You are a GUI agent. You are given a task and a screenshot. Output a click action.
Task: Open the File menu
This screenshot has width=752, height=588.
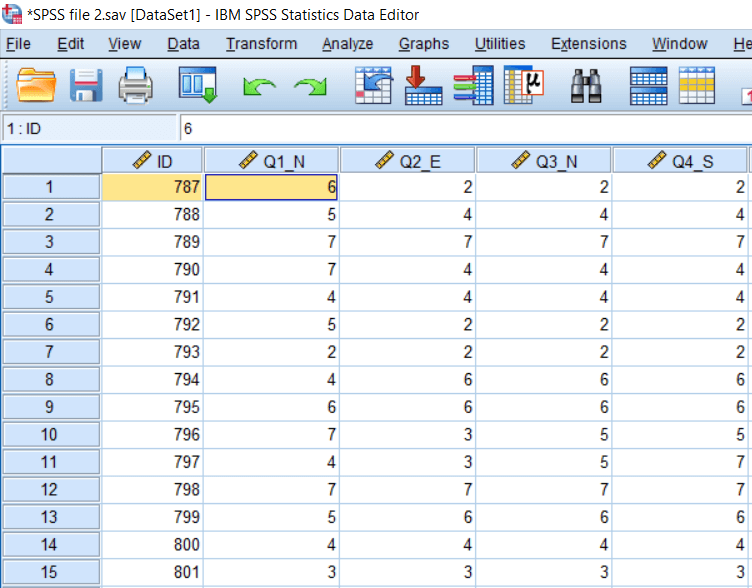click(x=18, y=44)
